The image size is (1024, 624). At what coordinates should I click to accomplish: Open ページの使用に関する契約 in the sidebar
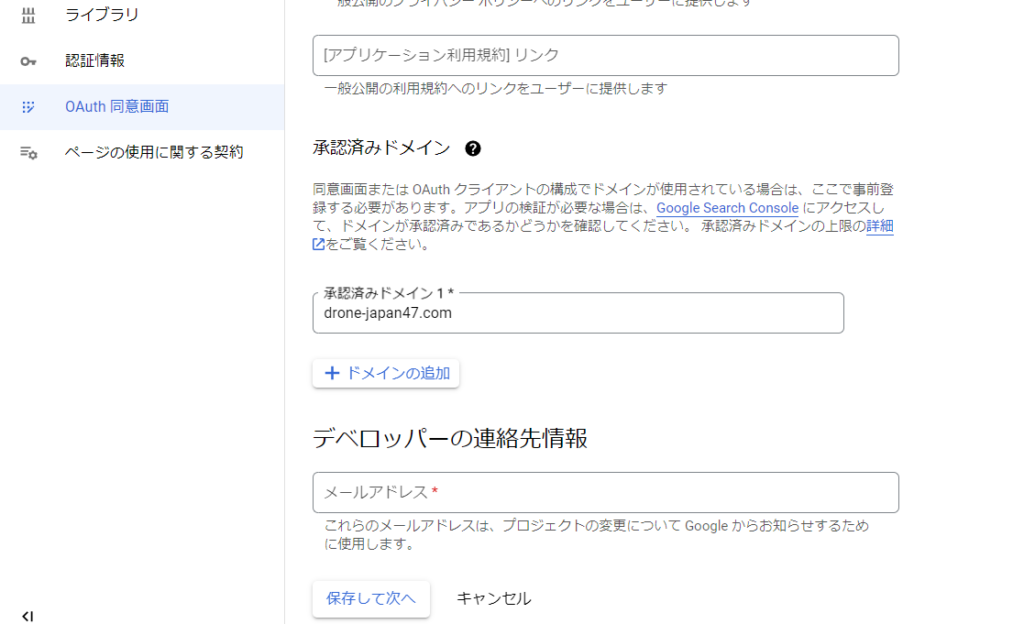(154, 153)
